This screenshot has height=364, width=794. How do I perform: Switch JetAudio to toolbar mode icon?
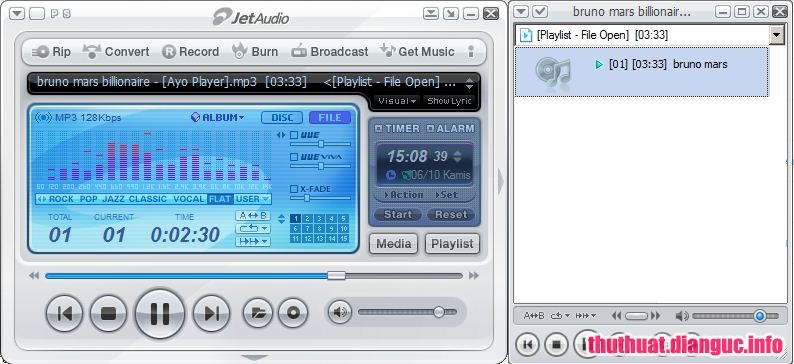431,14
